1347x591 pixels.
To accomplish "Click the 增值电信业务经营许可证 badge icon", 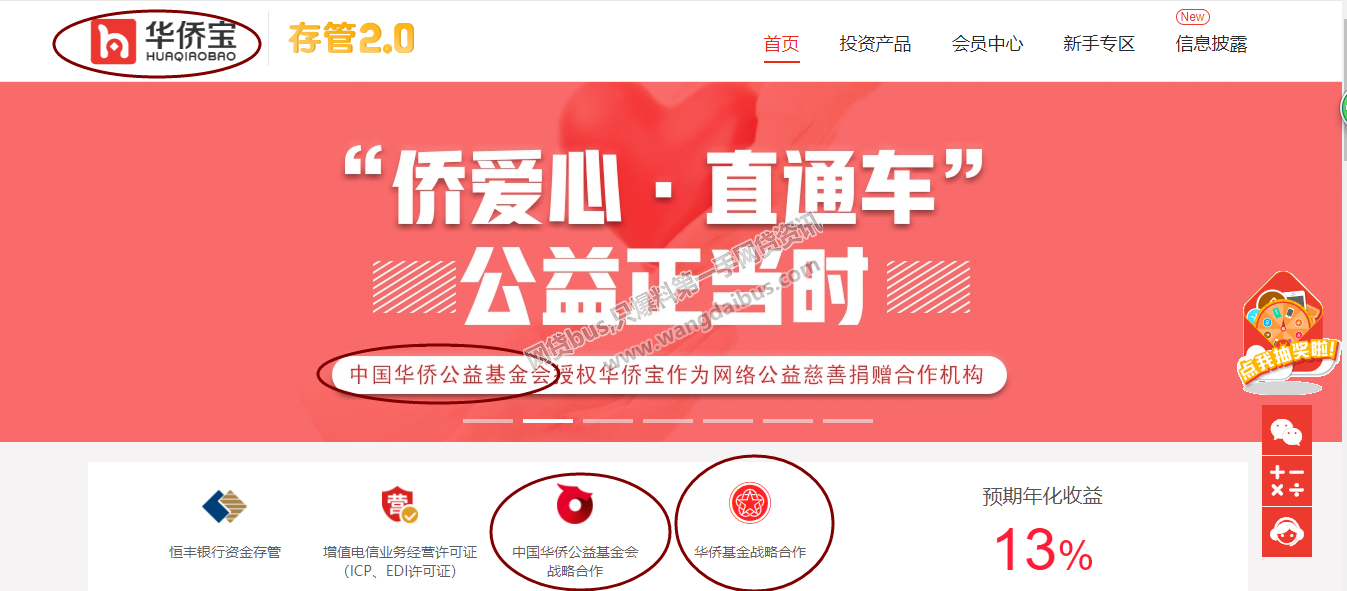I will click(399, 506).
